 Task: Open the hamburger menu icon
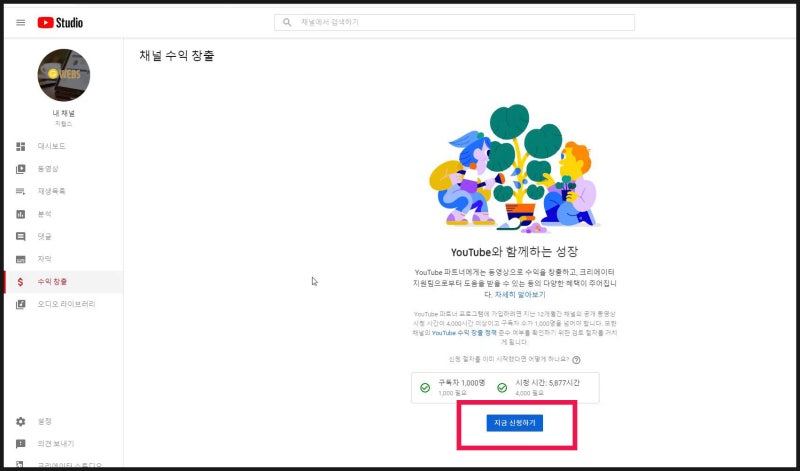pos(20,22)
